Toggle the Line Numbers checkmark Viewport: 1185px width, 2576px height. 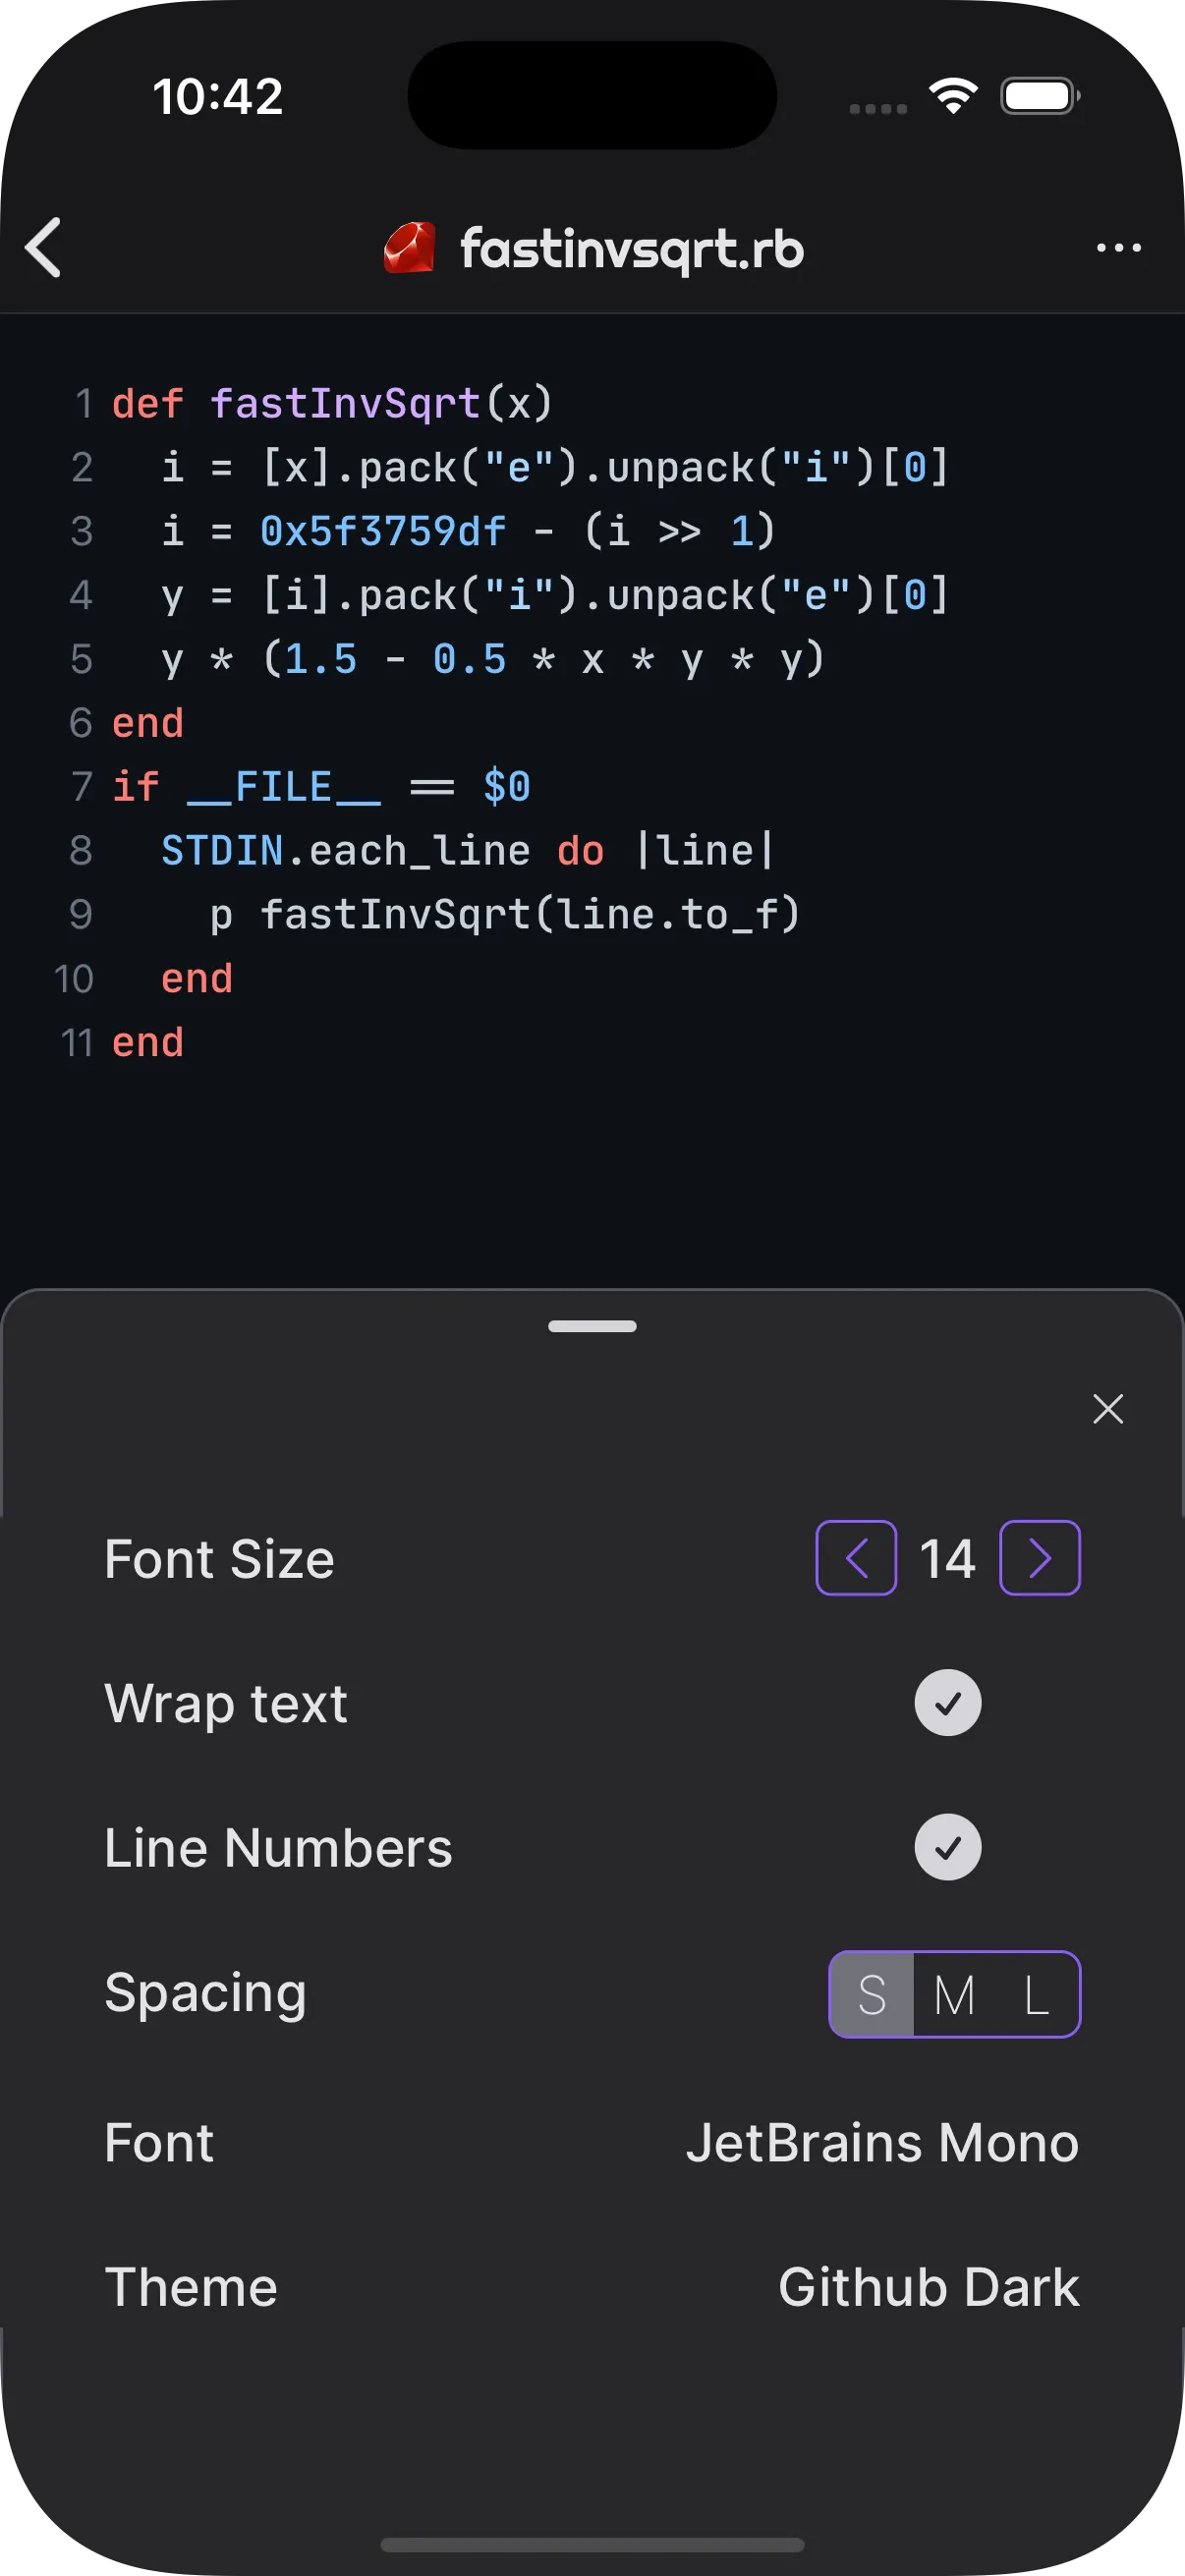pos(947,1847)
